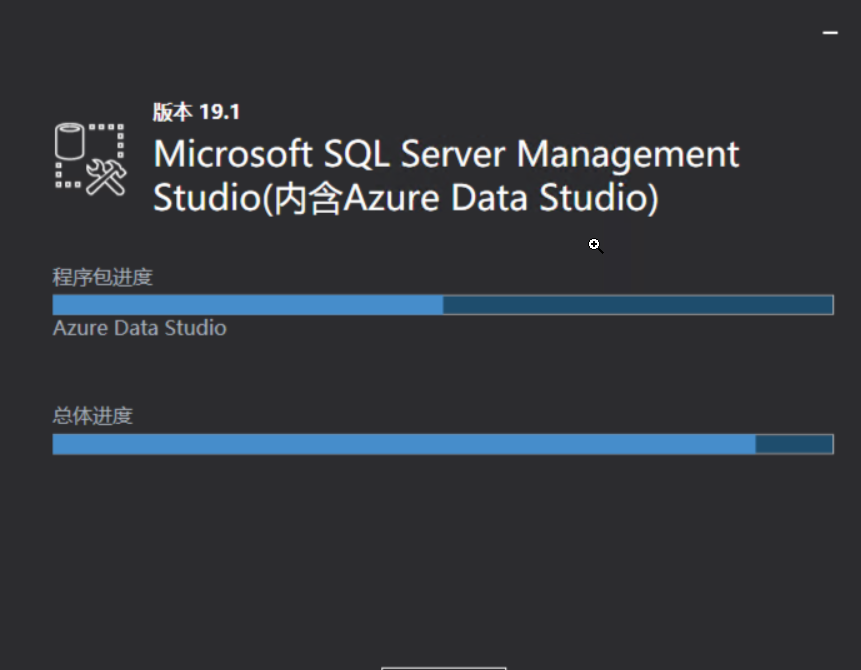Screen dimensions: 861x670
Task: Click the database cylinder in the logo
Action: coord(70,141)
